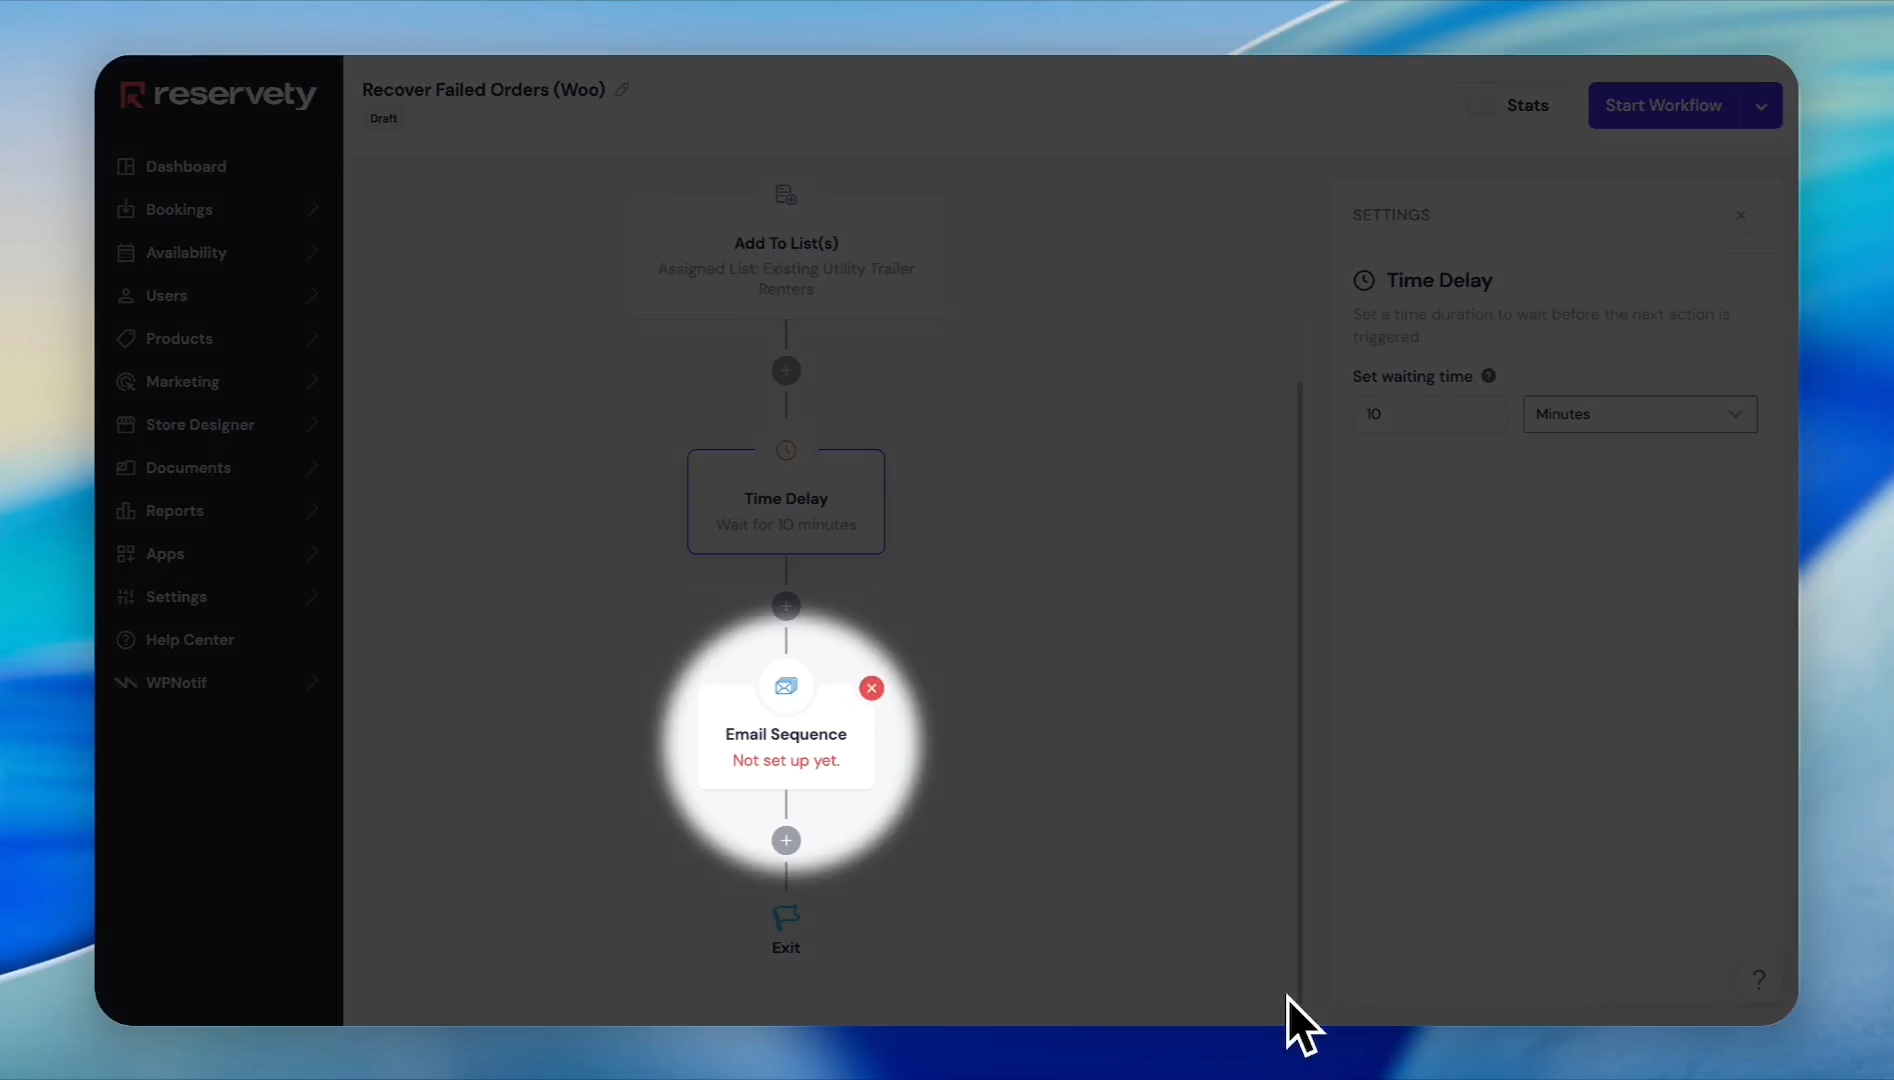The width and height of the screenshot is (1894, 1080).
Task: Expand the Marketing chevron arrow
Action: pyautogui.click(x=312, y=381)
